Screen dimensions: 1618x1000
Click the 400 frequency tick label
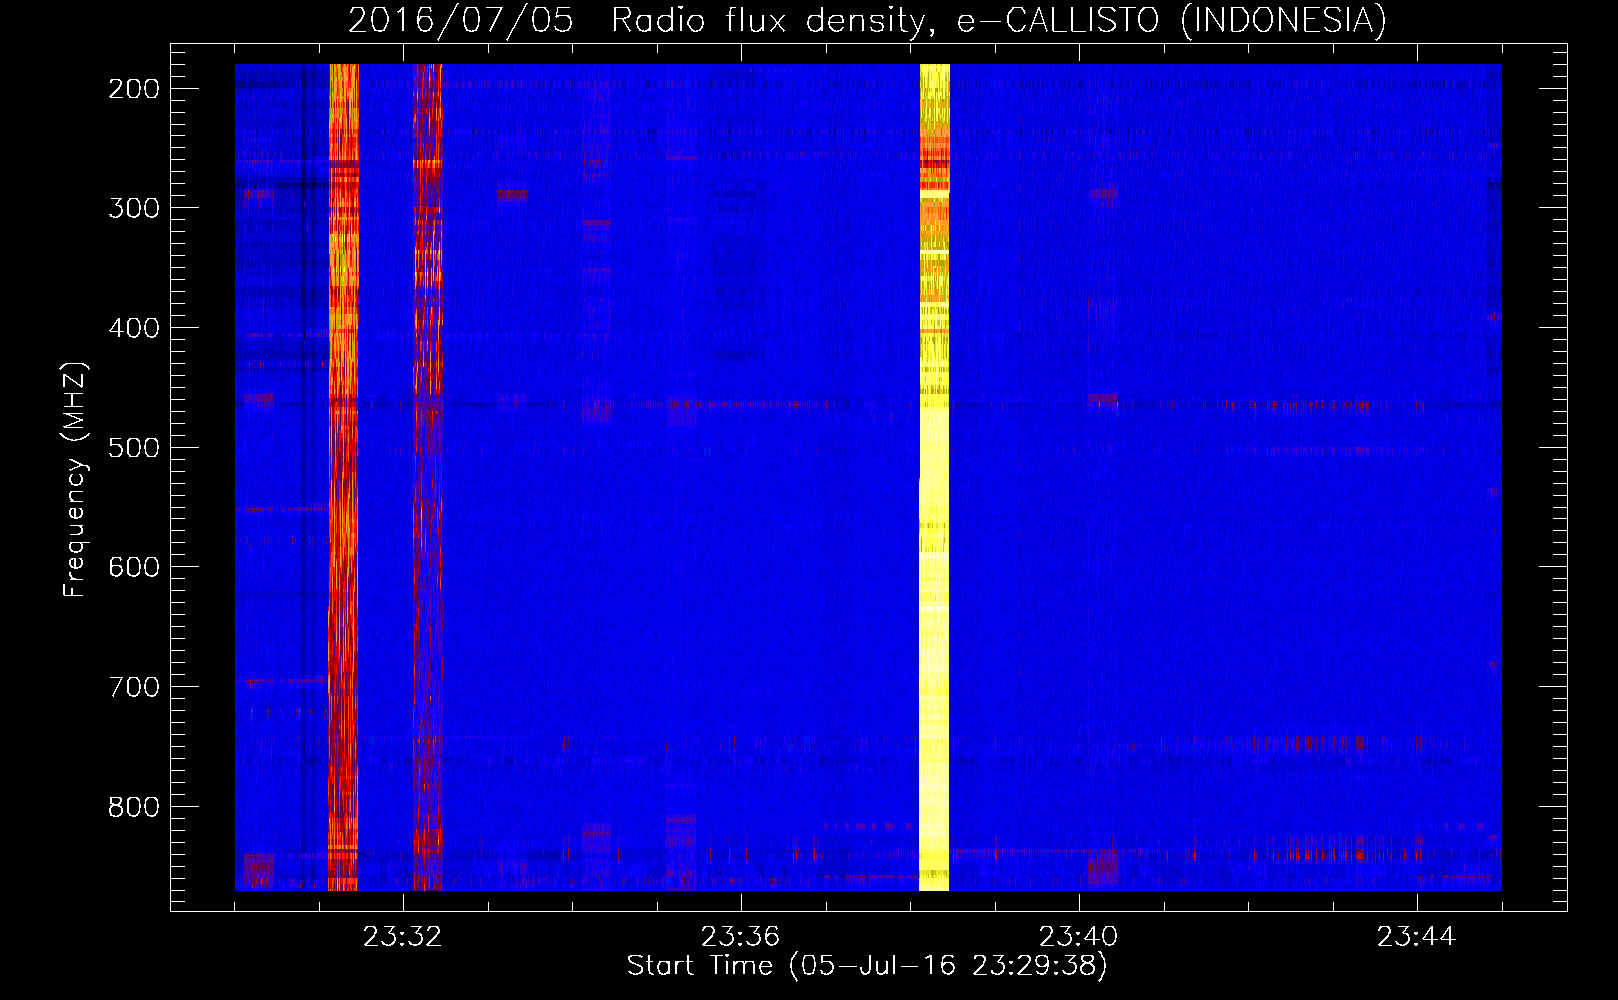click(134, 328)
